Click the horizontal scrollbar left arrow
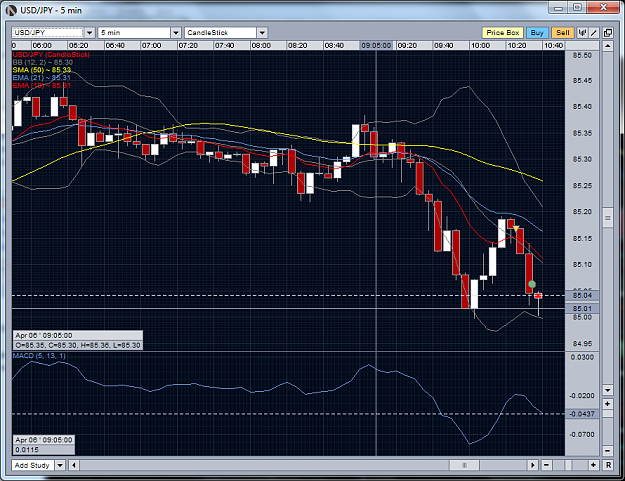Image resolution: width=625 pixels, height=481 pixels. 74,465
